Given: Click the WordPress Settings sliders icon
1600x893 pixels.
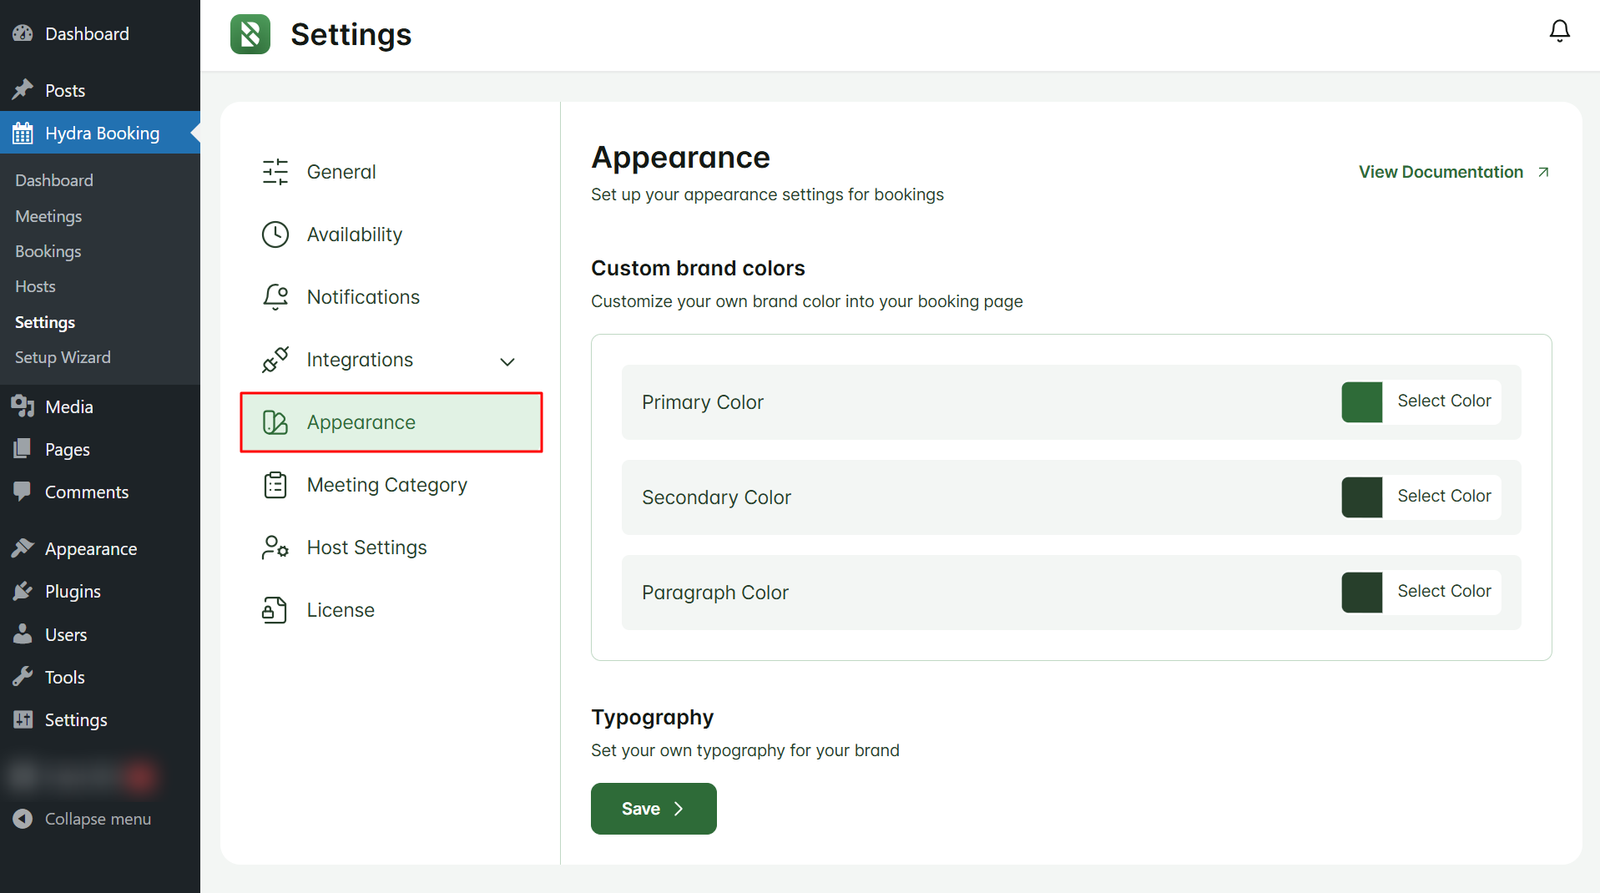Looking at the screenshot, I should (22, 719).
